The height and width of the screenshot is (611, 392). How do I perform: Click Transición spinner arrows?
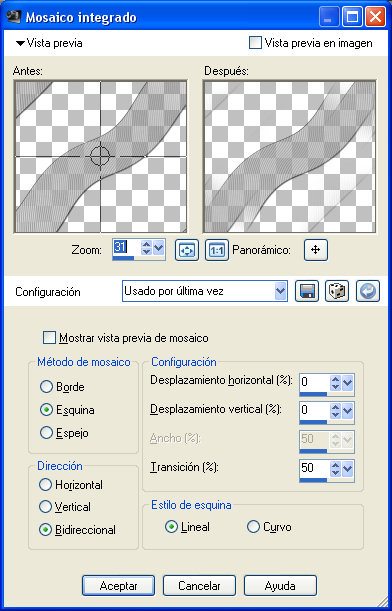pyautogui.click(x=335, y=468)
